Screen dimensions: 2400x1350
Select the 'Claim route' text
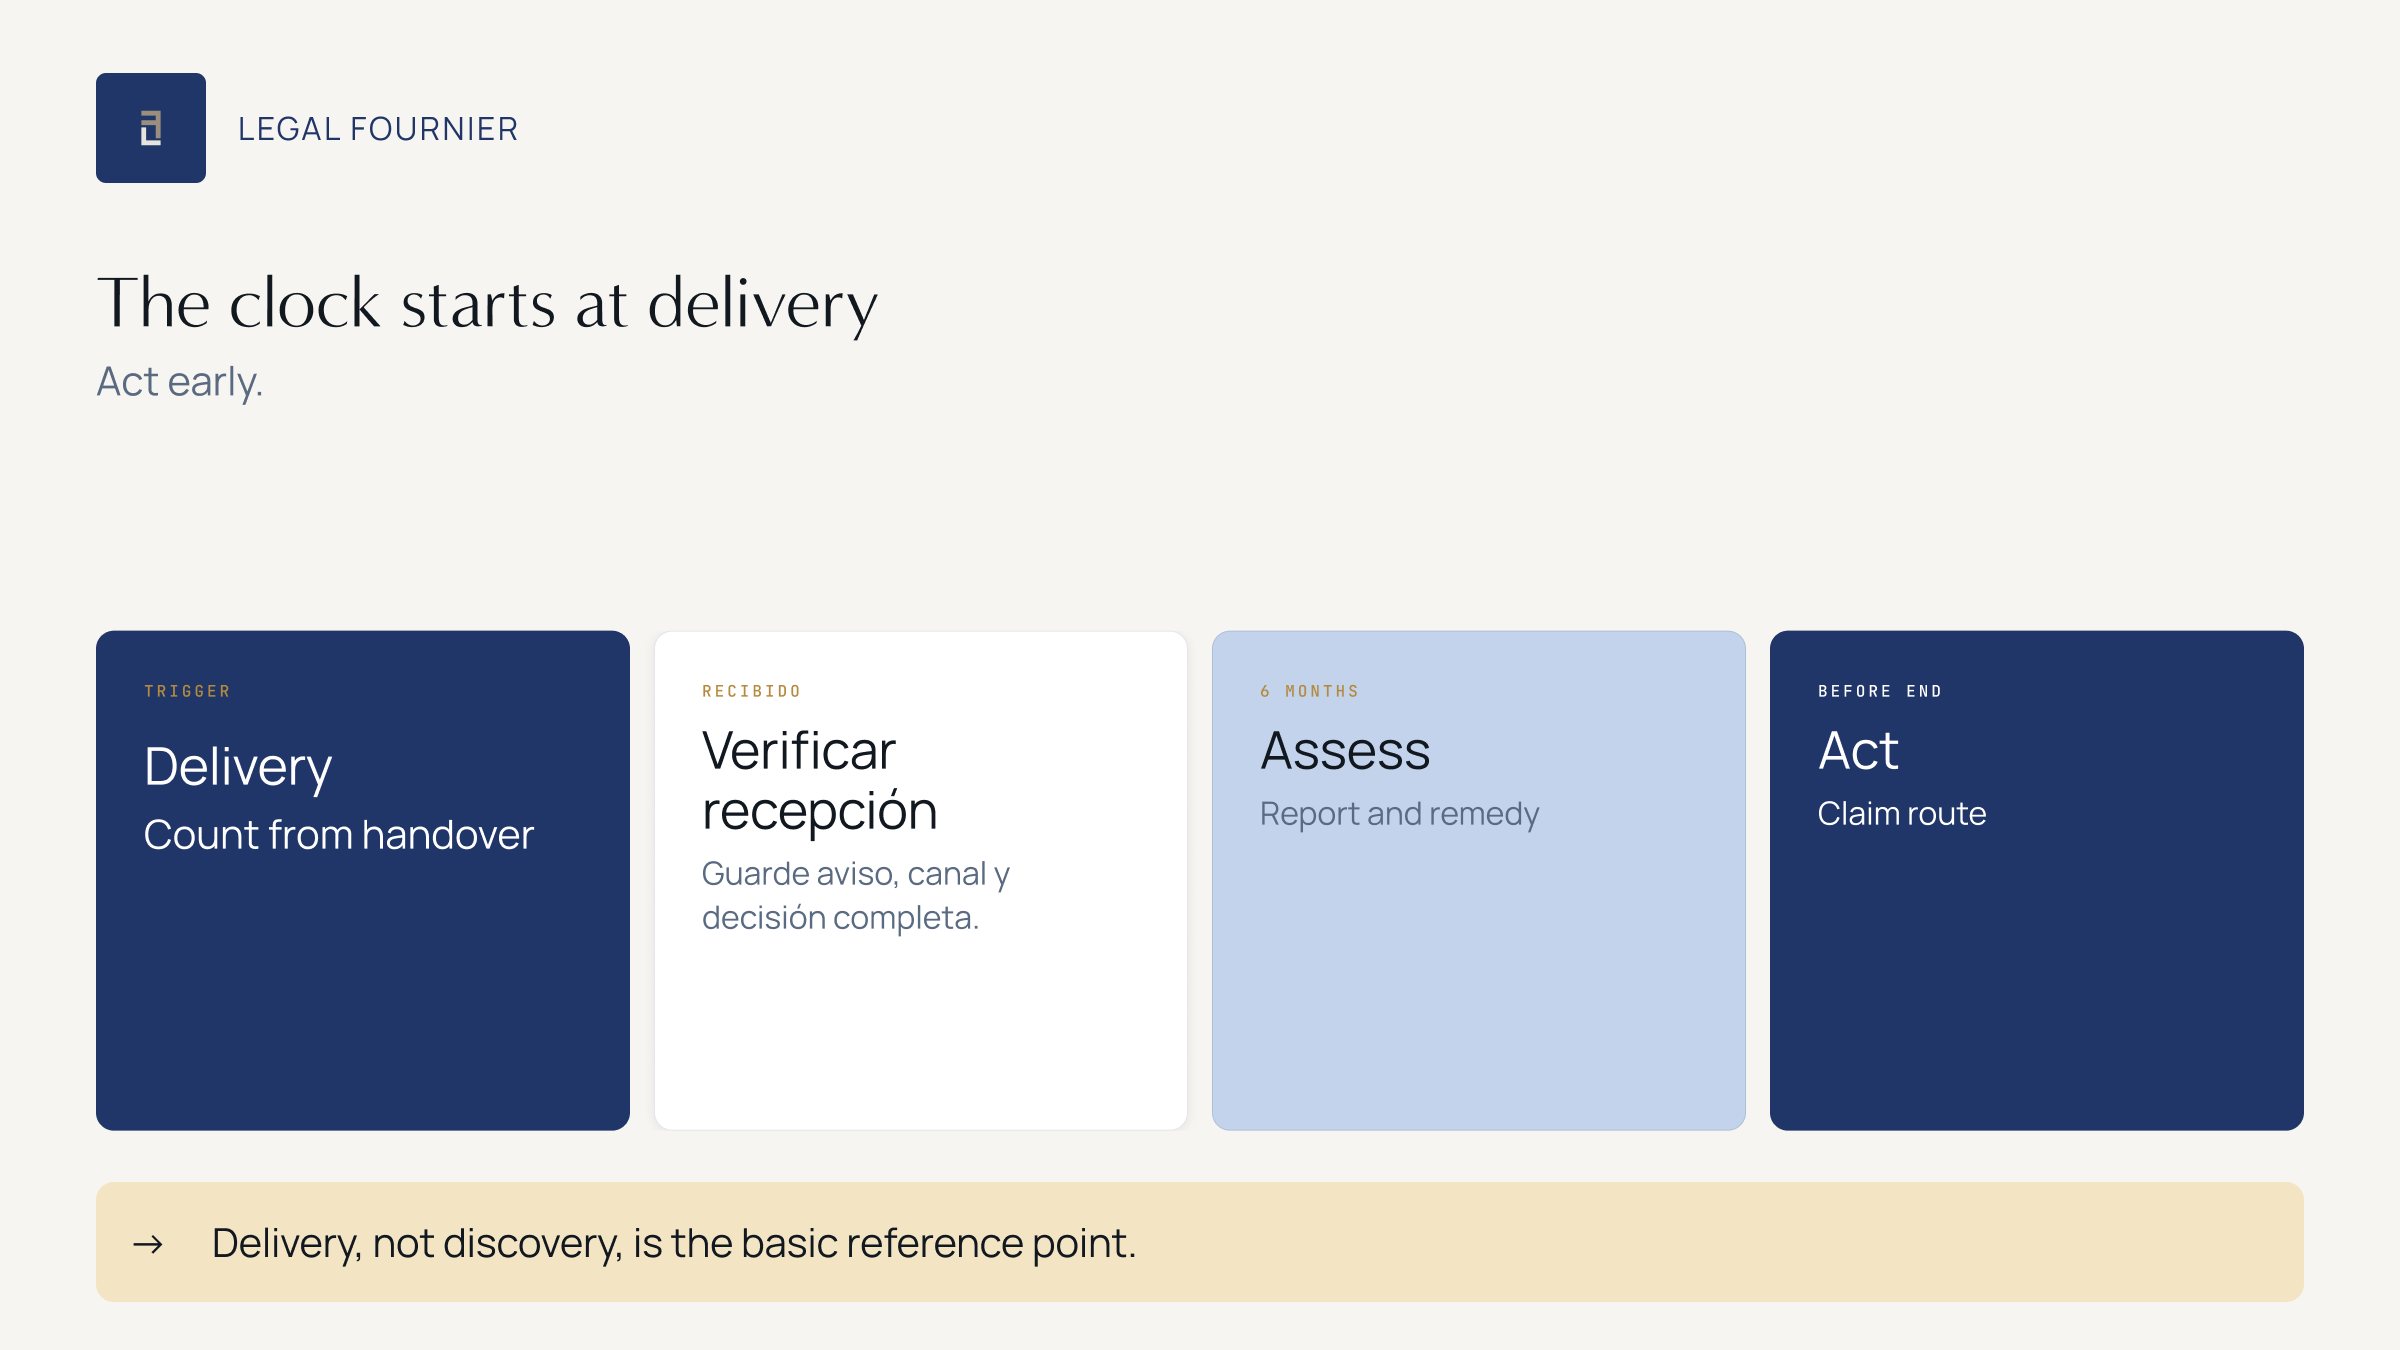tap(1902, 814)
